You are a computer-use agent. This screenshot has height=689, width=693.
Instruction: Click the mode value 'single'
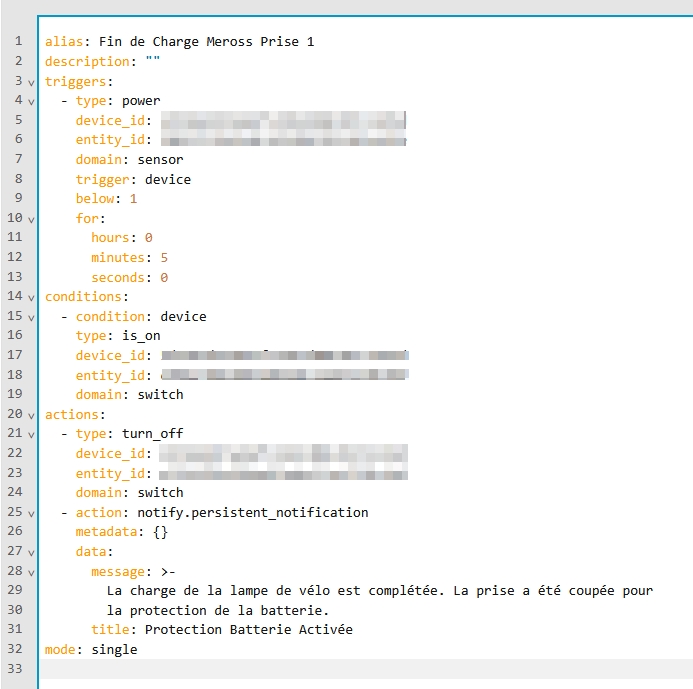click(114, 650)
